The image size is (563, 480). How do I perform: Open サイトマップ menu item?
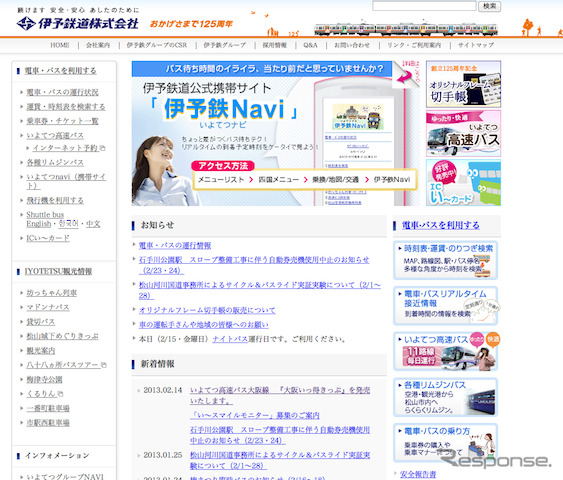click(x=476, y=45)
